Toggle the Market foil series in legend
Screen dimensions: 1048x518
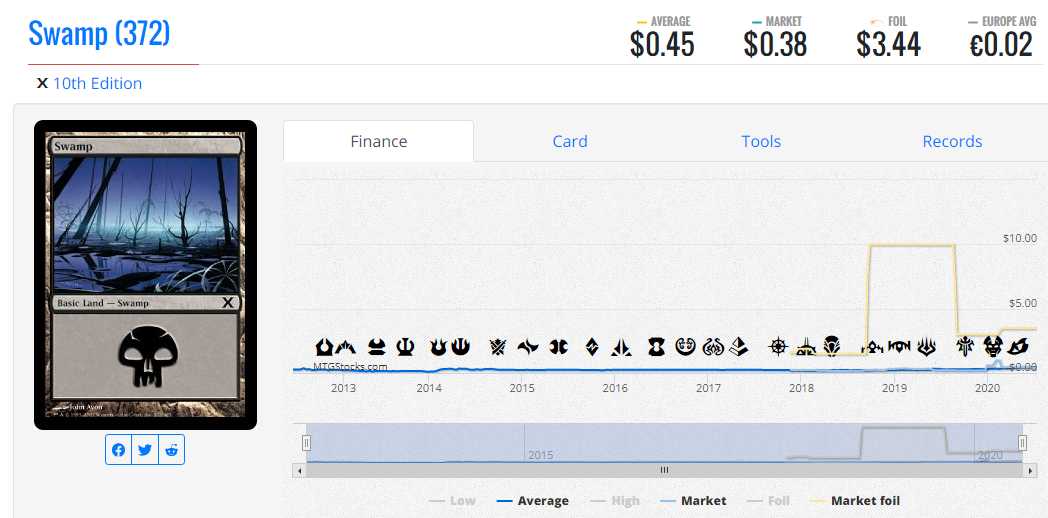[x=855, y=501]
